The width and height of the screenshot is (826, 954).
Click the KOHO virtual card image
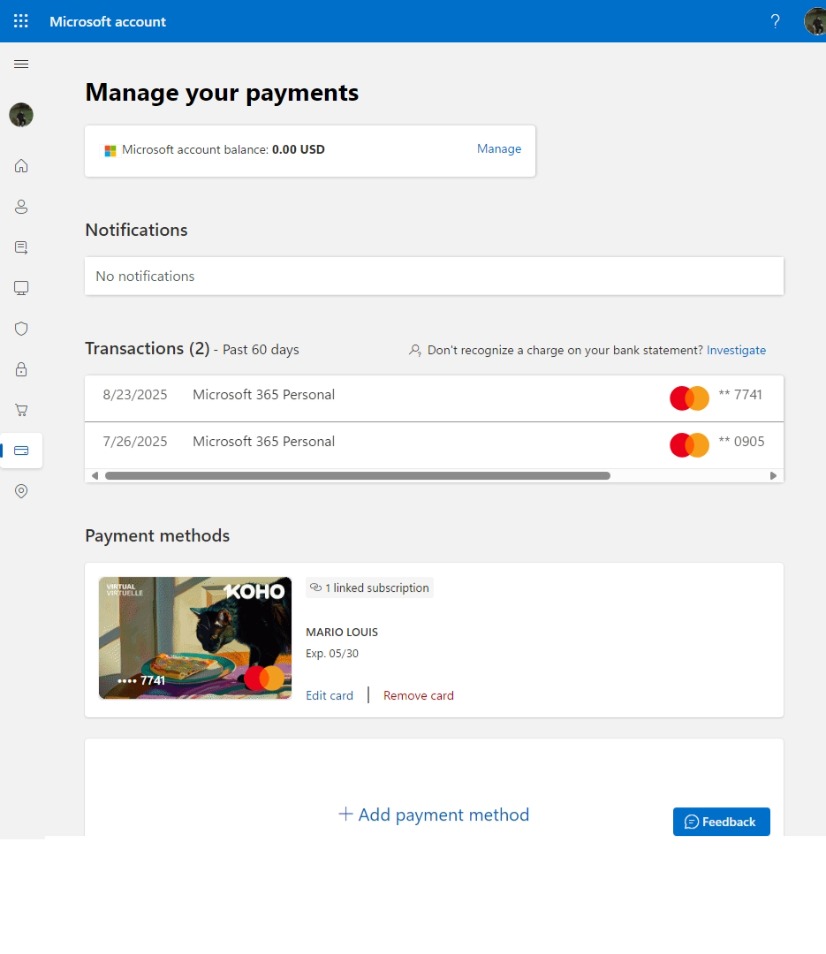click(195, 638)
